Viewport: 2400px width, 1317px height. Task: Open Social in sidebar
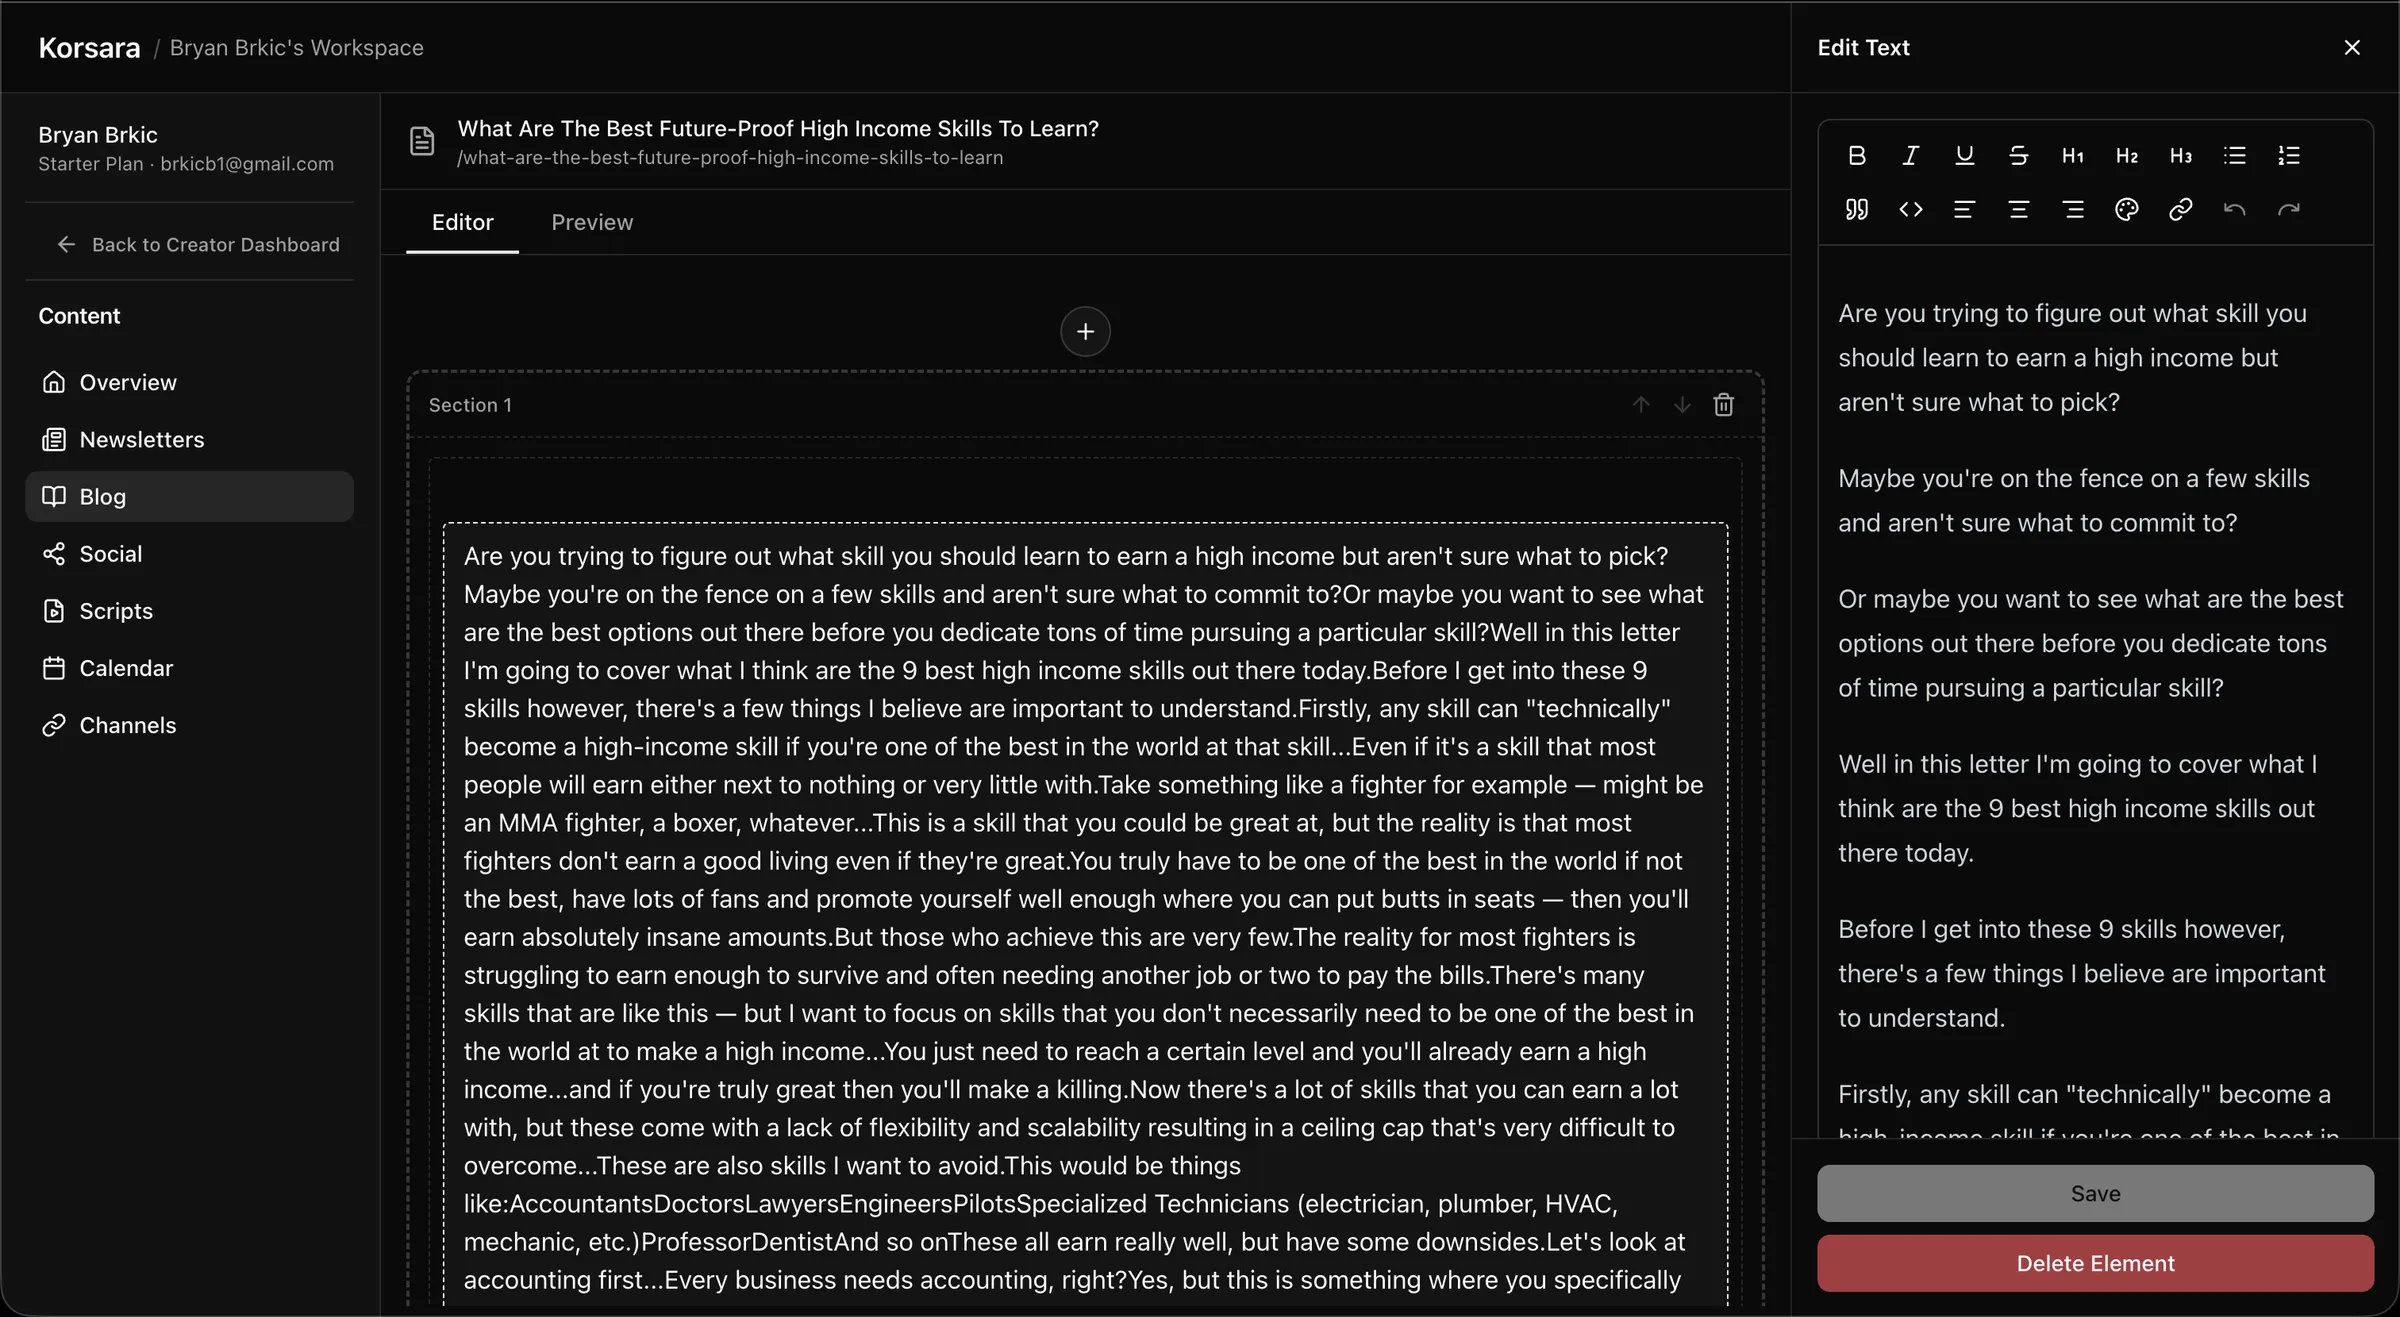click(x=189, y=553)
